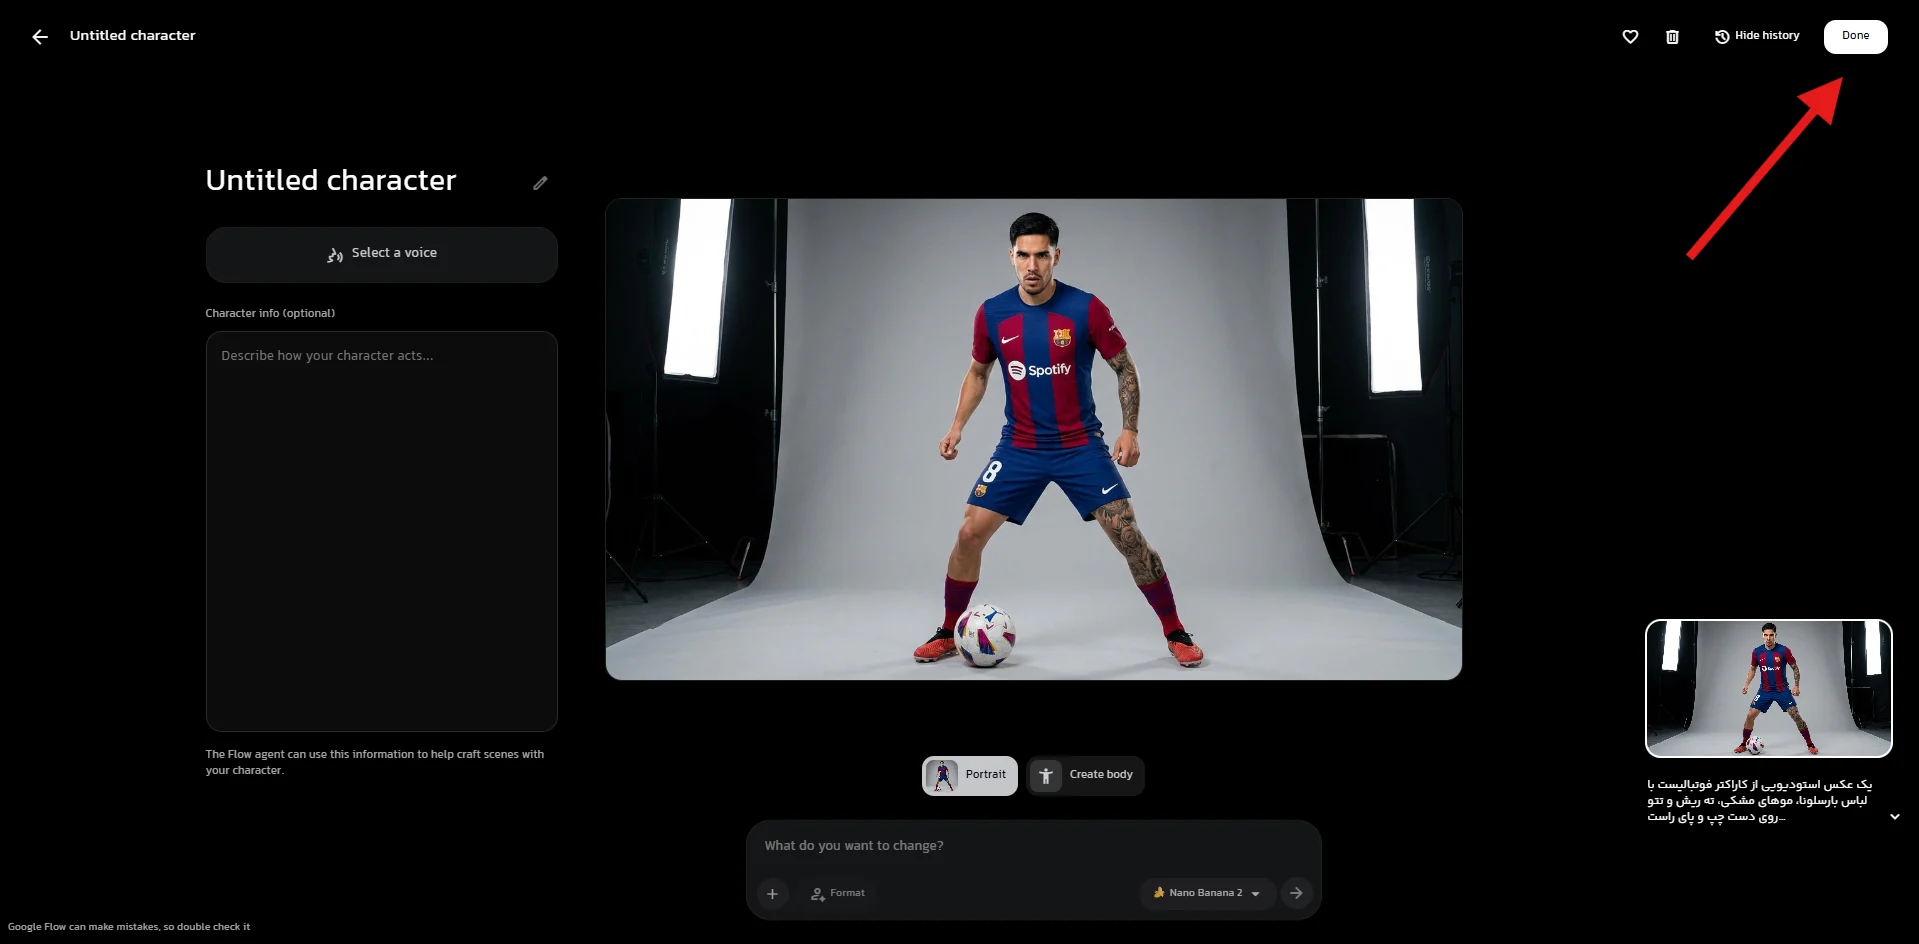This screenshot has width=1919, height=944.
Task: Click the Untitled character heading title
Action: [x=331, y=180]
